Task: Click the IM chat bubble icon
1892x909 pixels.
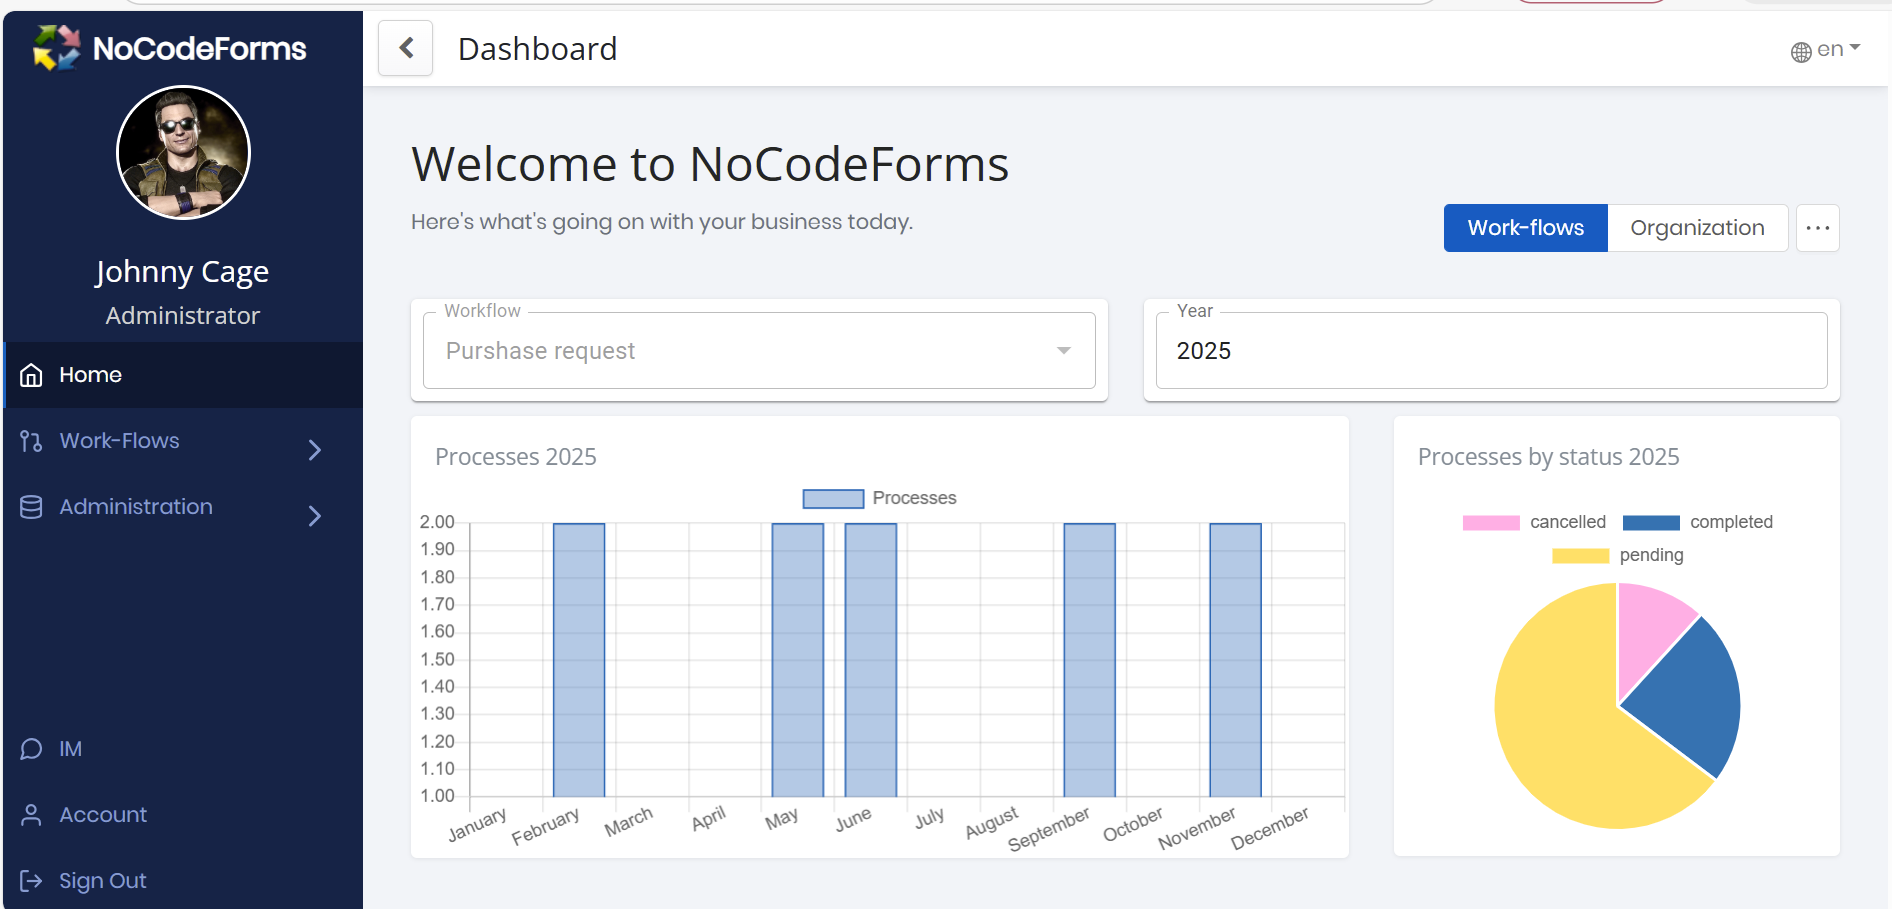Action: click(31, 749)
